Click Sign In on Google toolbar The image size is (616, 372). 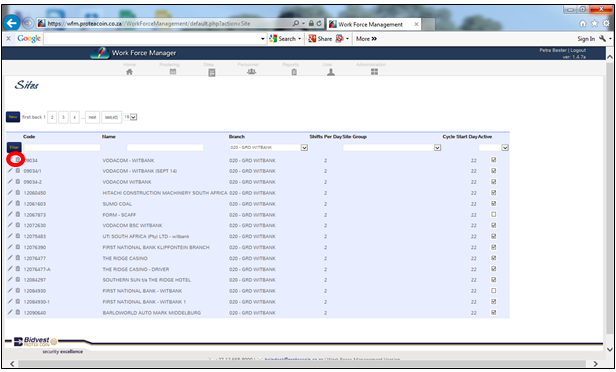point(586,38)
